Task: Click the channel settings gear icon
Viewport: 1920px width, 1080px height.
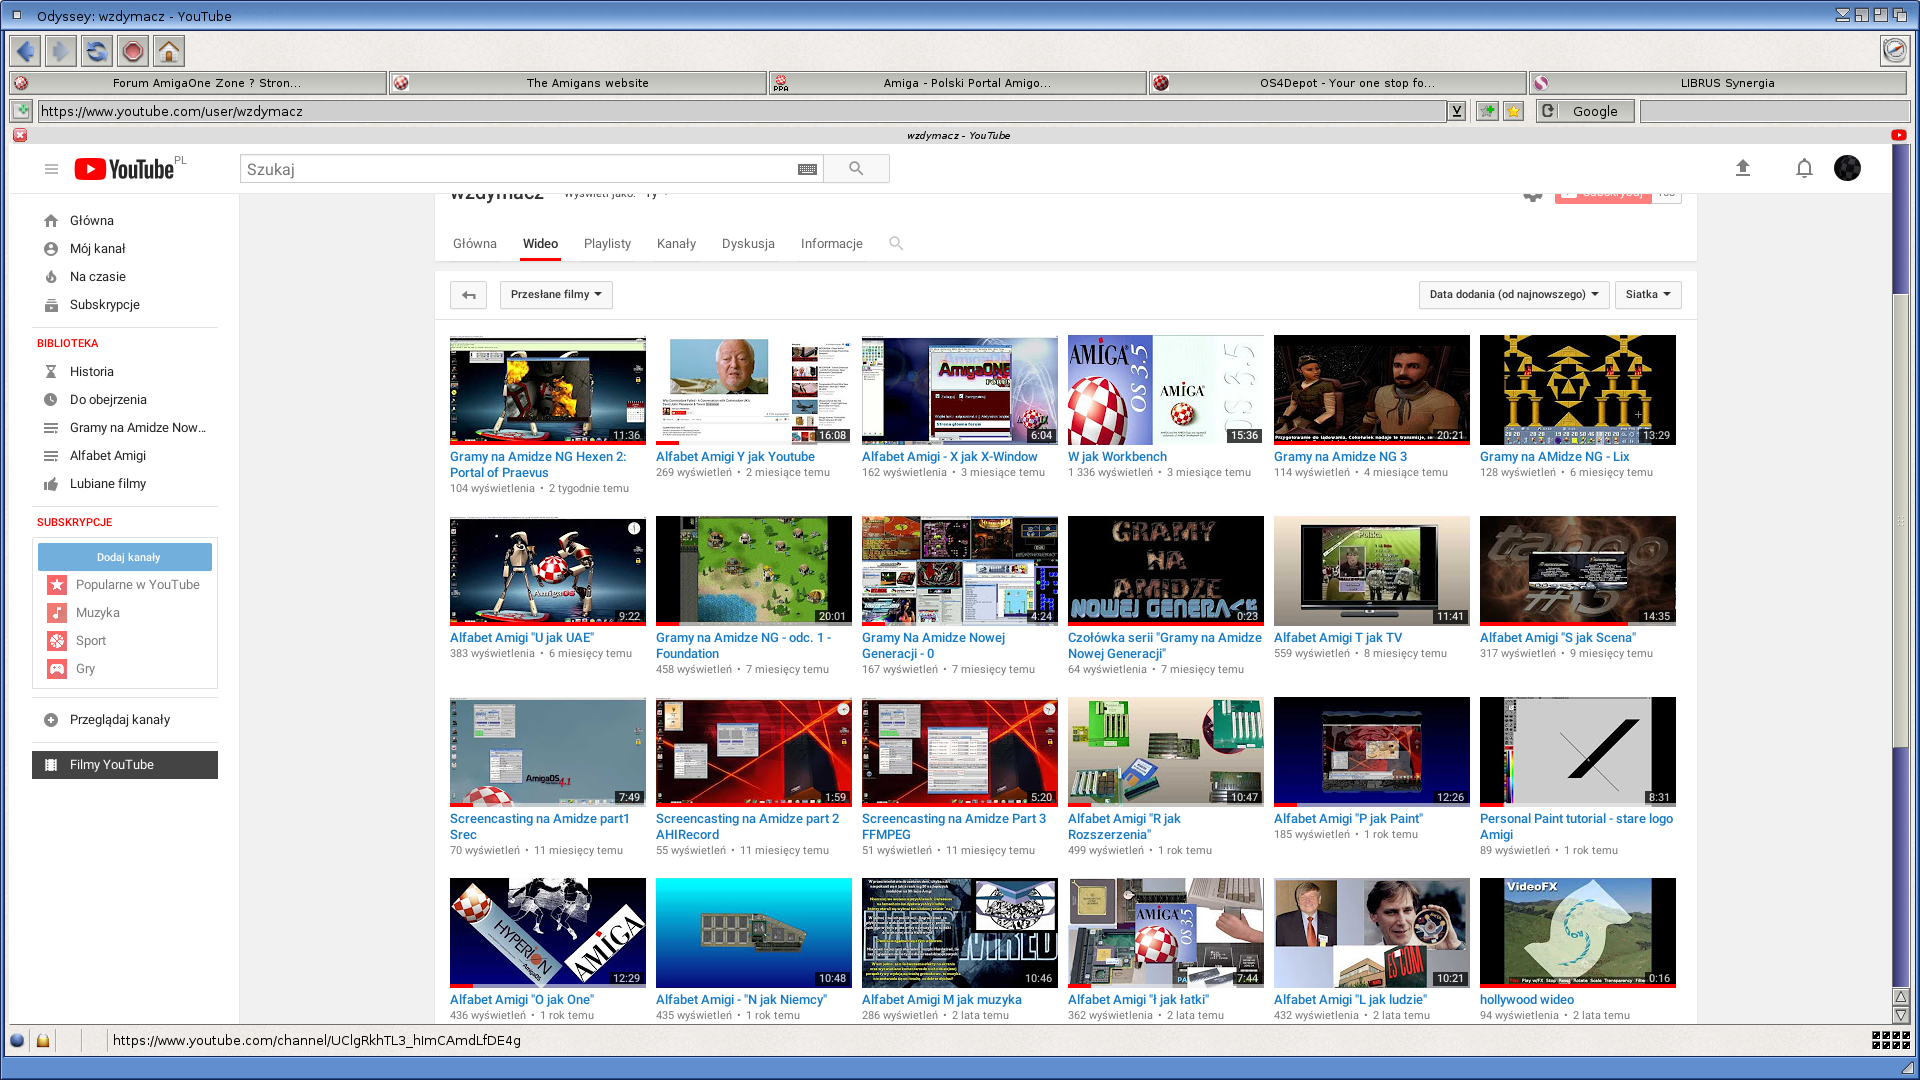Action: [x=1532, y=196]
